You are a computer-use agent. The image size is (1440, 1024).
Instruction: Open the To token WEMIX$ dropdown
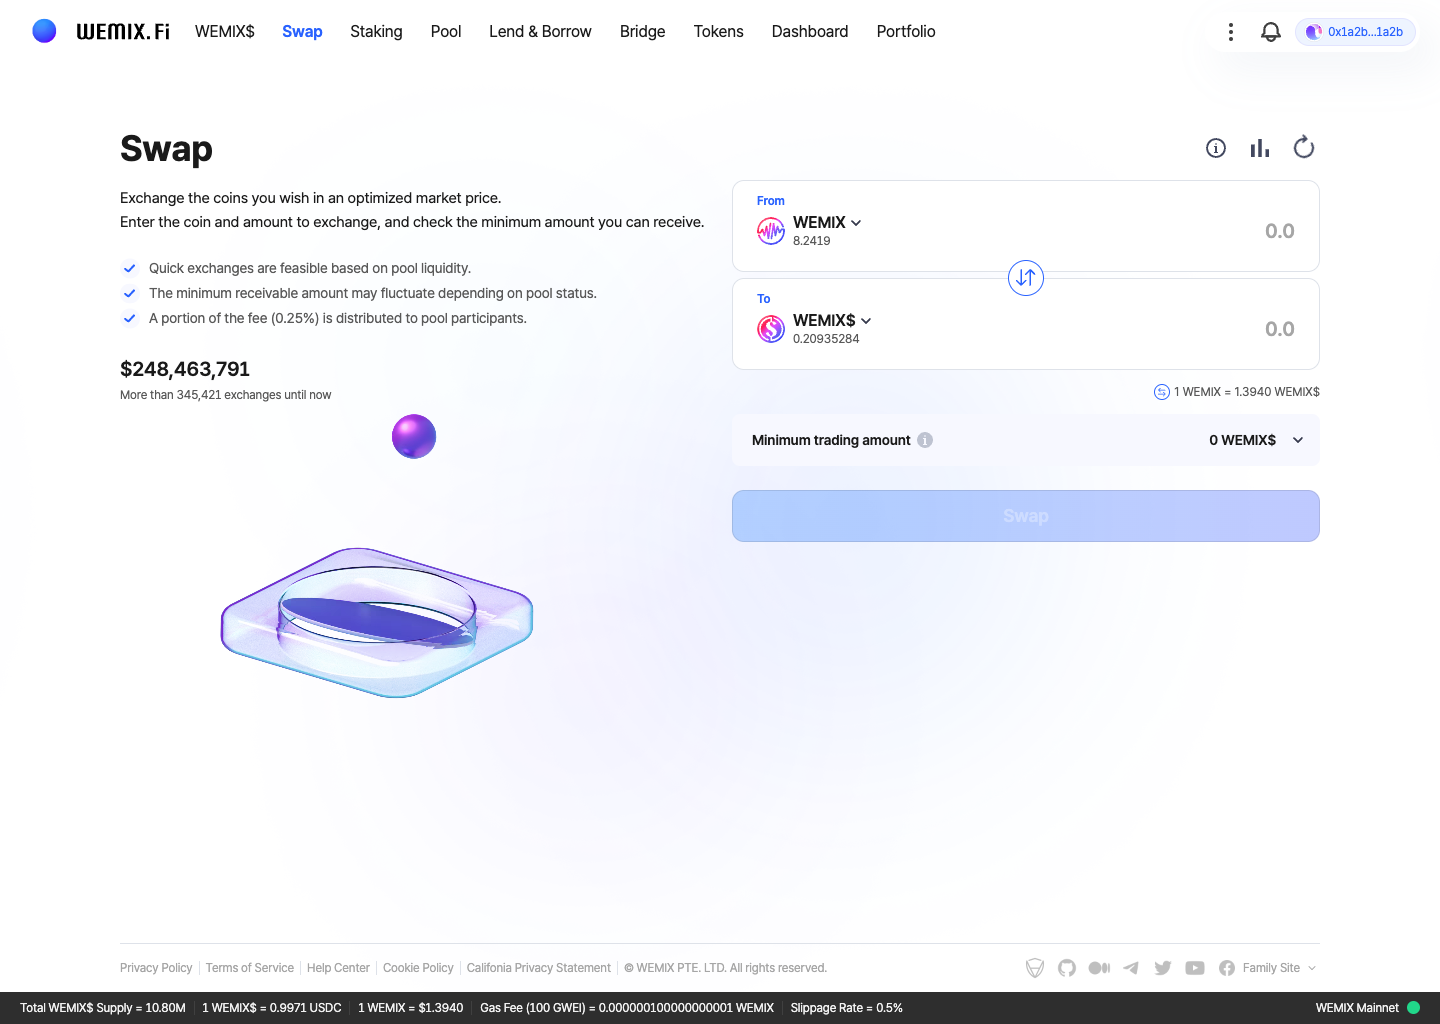832,320
